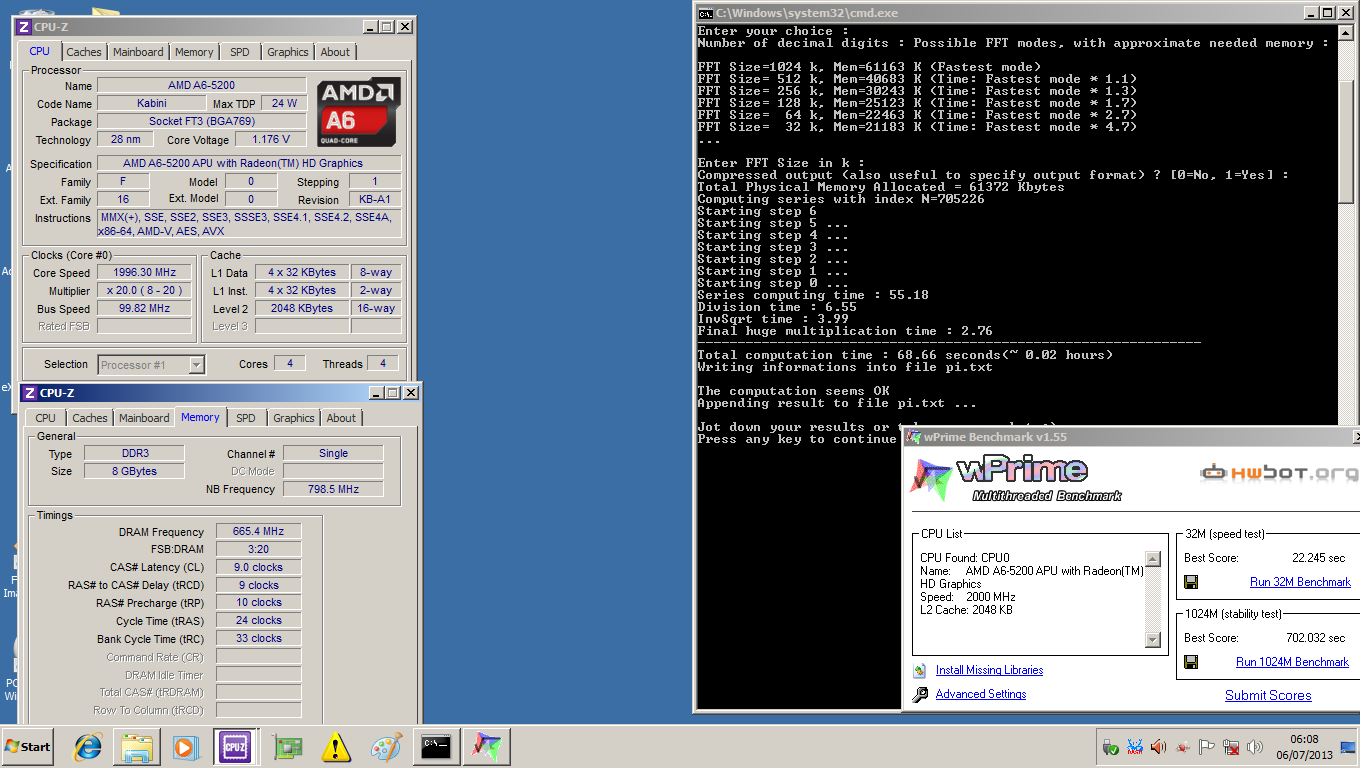Click CAS# Latency value 9.0 clocks
This screenshot has height=768, width=1360.
tap(258, 567)
